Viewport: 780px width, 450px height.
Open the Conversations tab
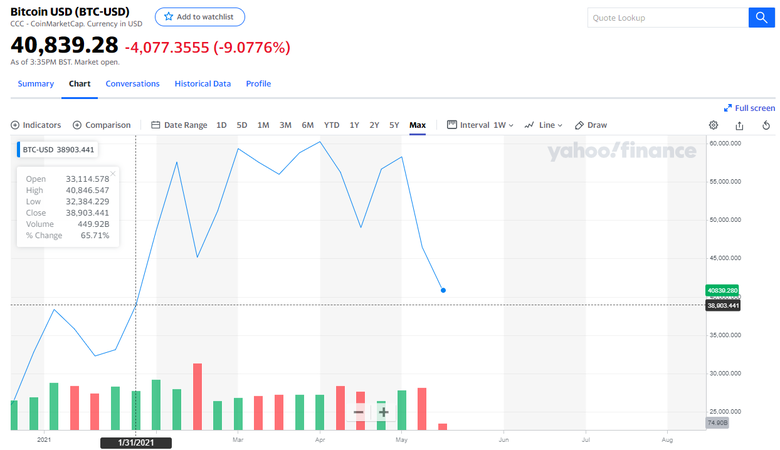132,84
